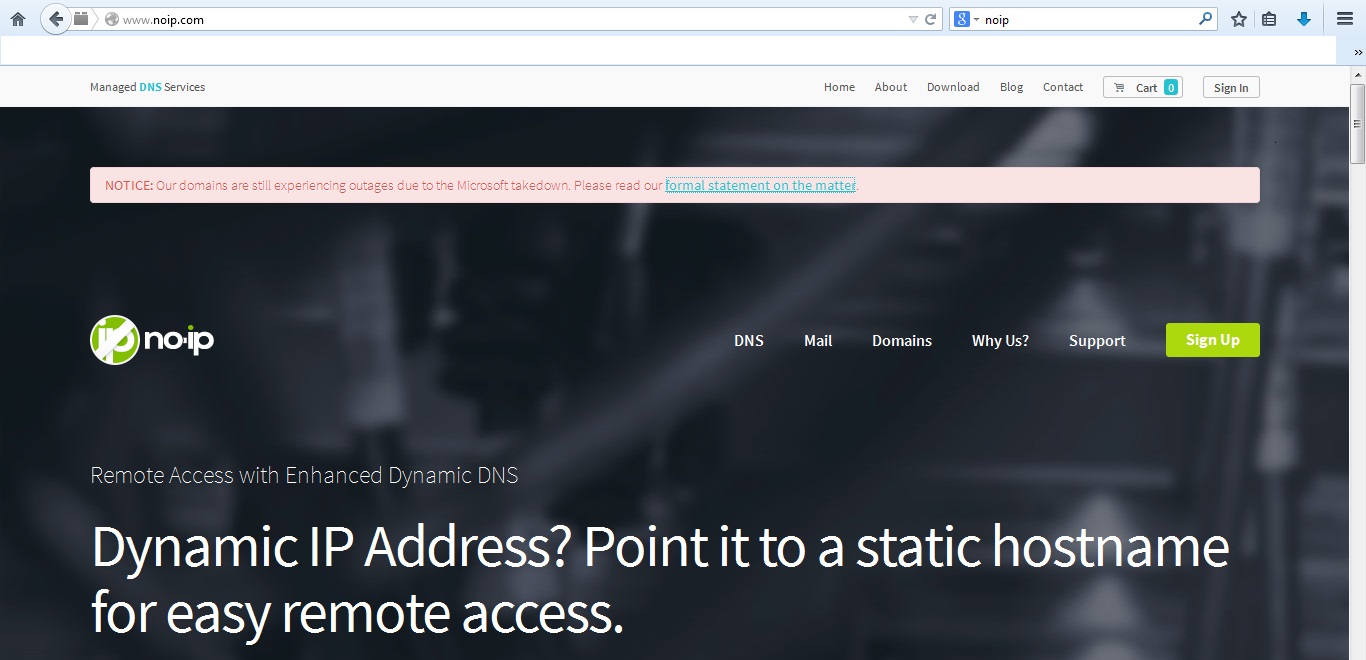Click the site identity globe icon
Image resolution: width=1366 pixels, height=660 pixels.
click(112, 19)
